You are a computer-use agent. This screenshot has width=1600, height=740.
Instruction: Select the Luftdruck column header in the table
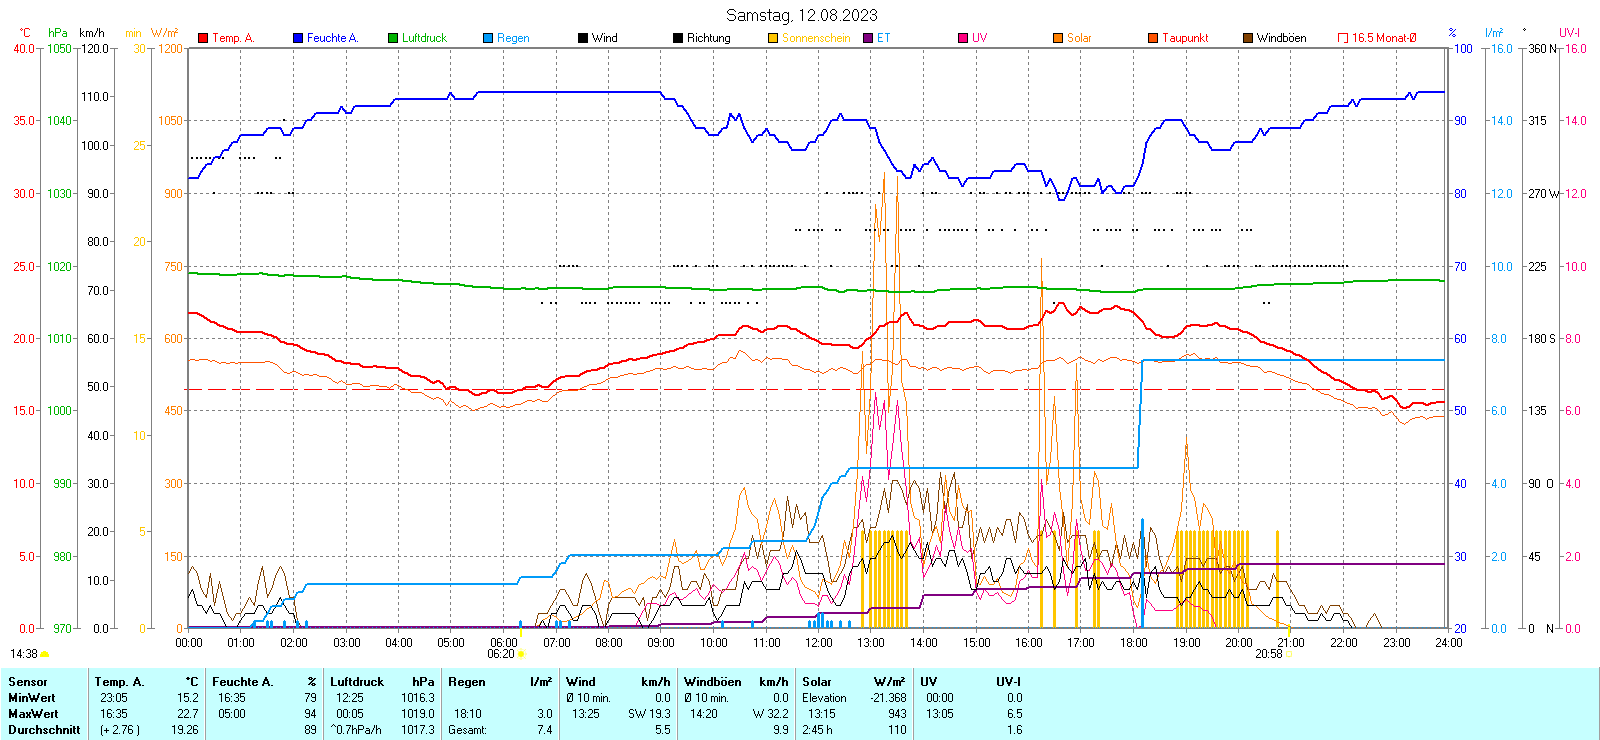(357, 682)
